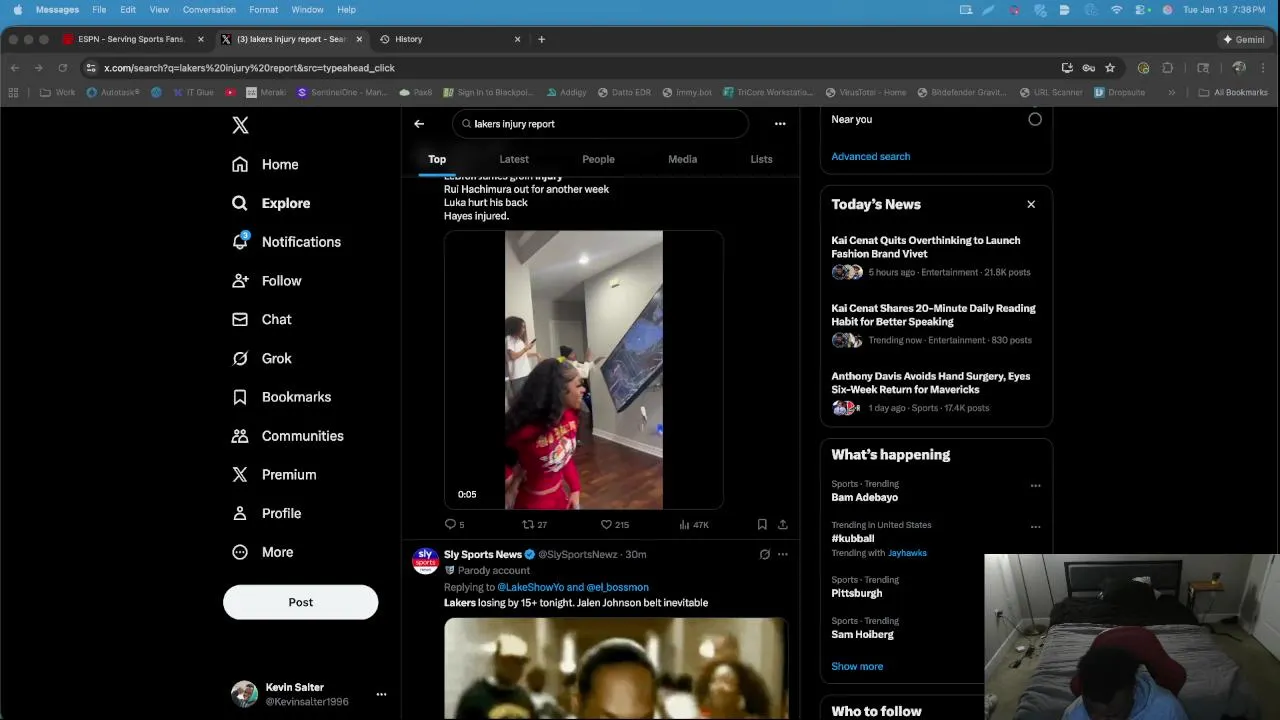Open a new browser tab
Viewport: 1280px width, 720px height.
tap(542, 39)
